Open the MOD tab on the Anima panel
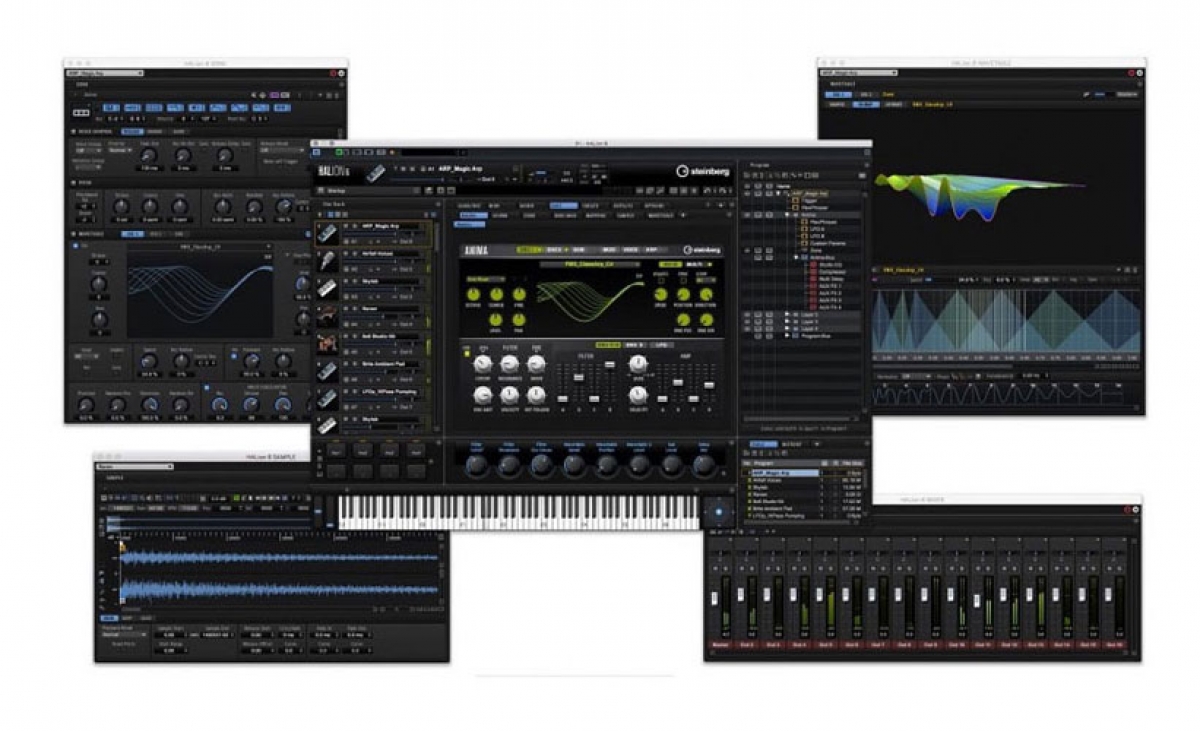This screenshot has height=731, width=1200. tap(608, 250)
